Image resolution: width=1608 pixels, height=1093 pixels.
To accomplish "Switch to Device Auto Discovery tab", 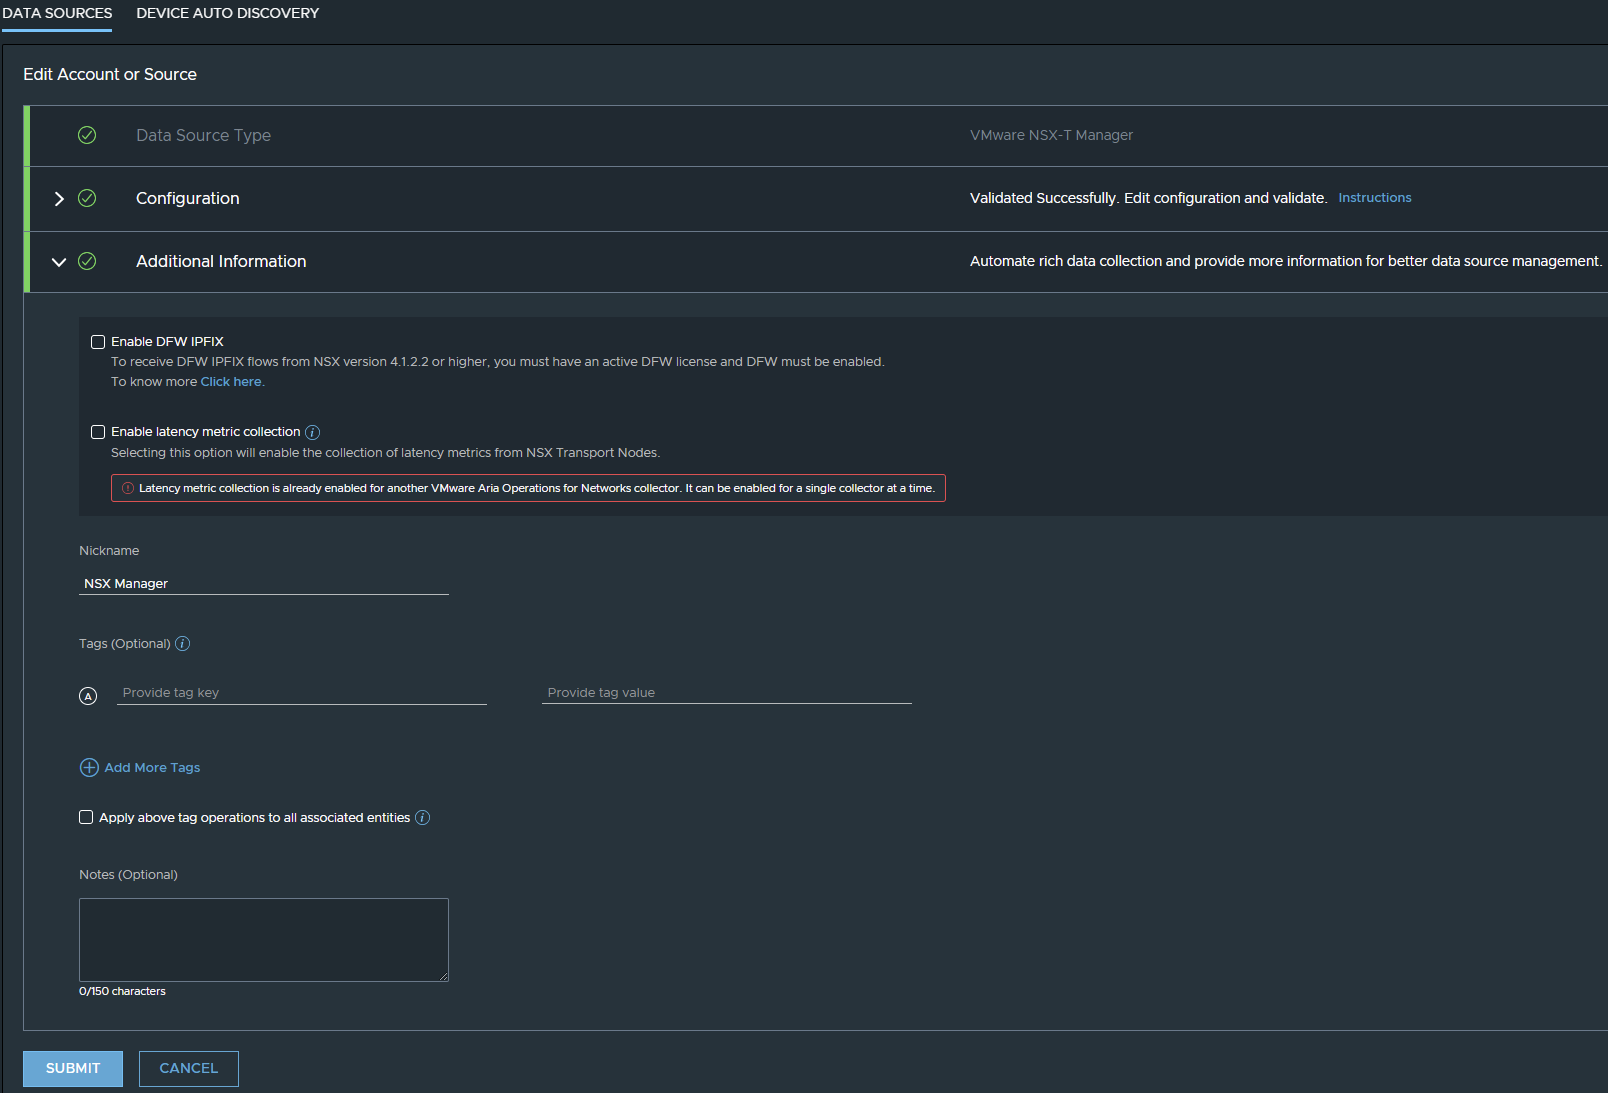I will click(x=227, y=14).
